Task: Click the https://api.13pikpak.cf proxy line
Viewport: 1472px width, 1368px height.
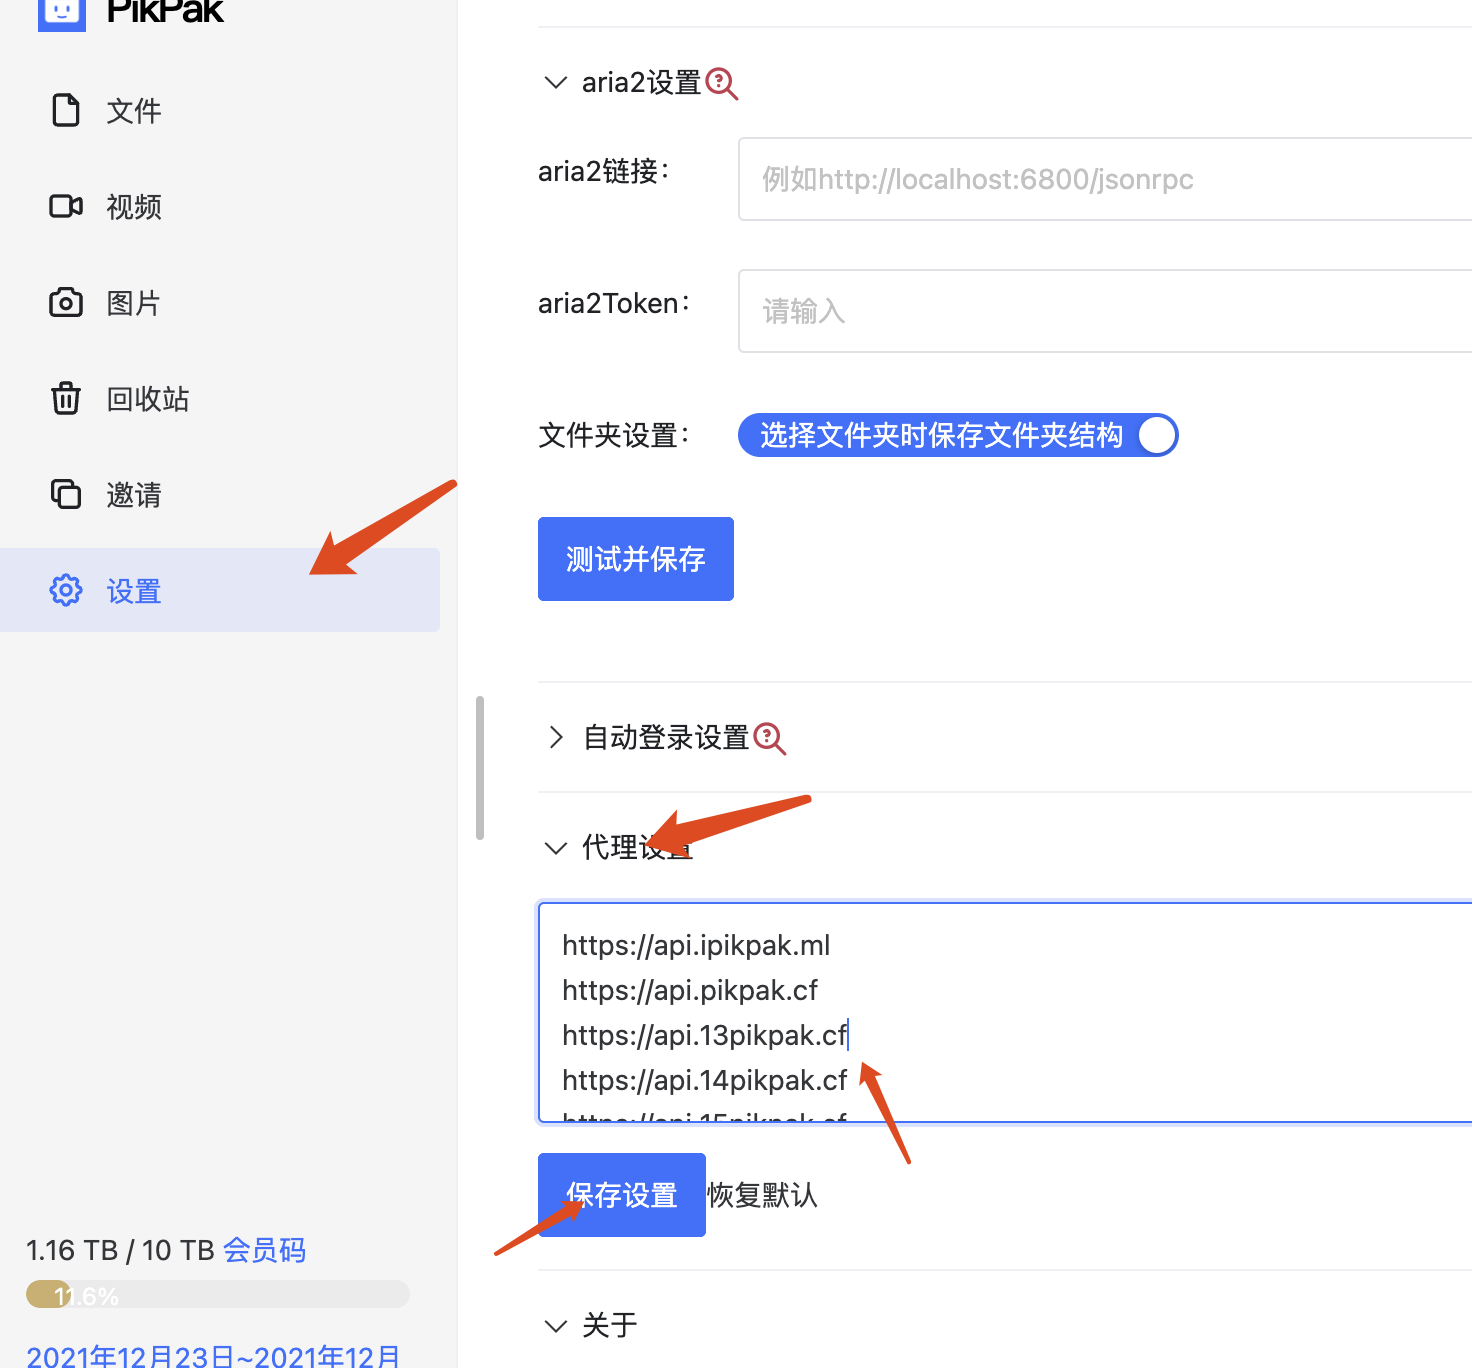Action: pyautogui.click(x=705, y=1035)
